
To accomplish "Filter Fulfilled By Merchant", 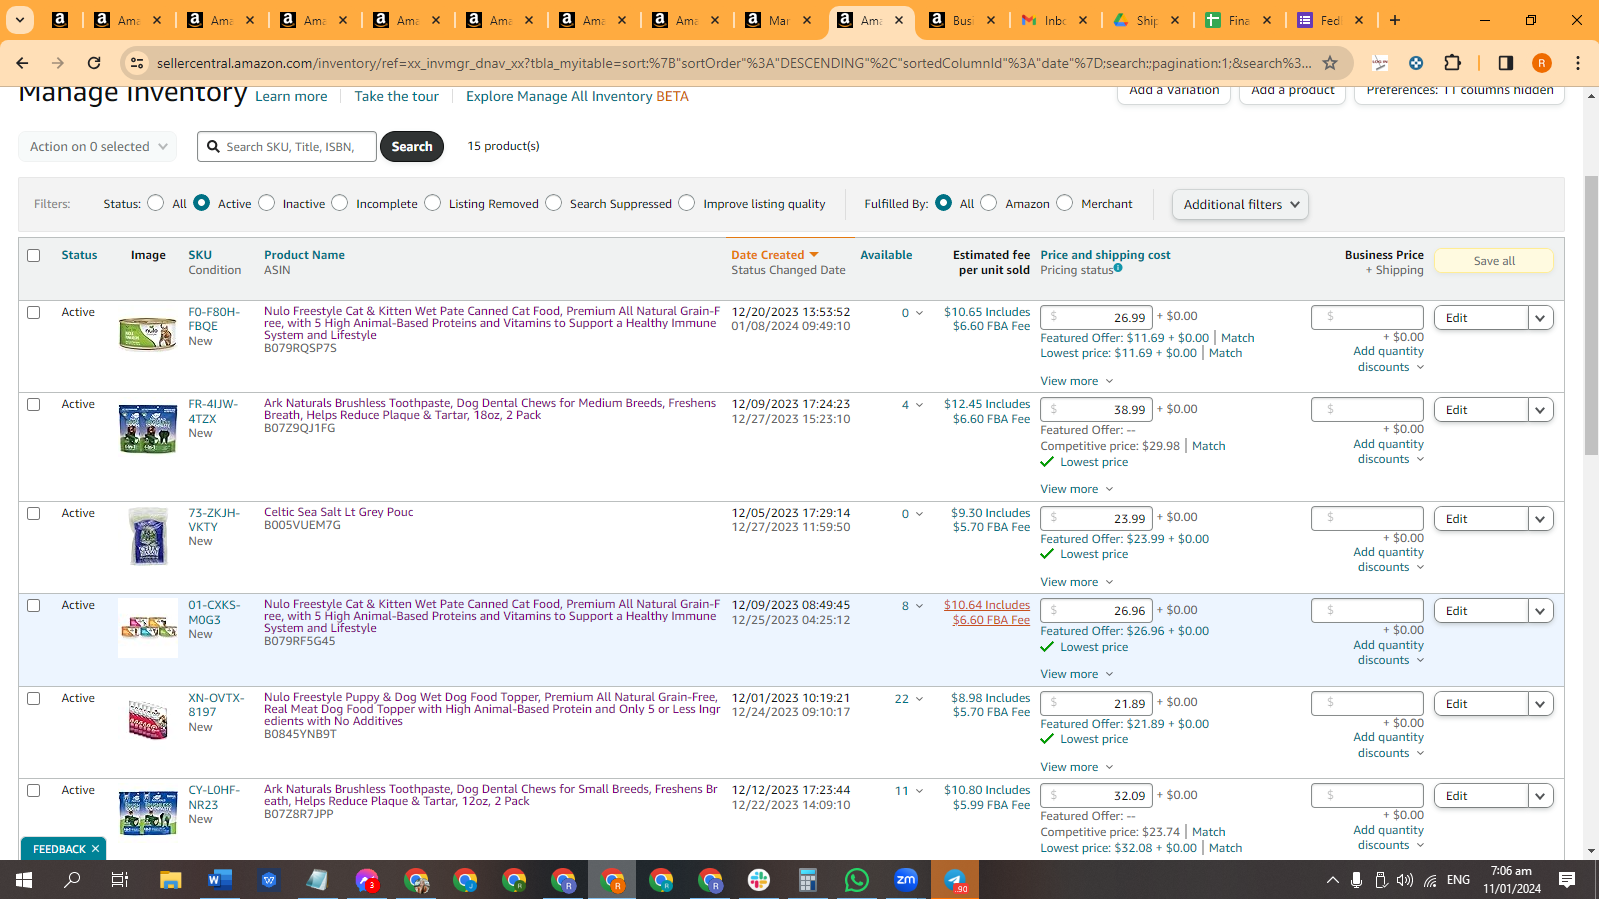I will point(1065,203).
